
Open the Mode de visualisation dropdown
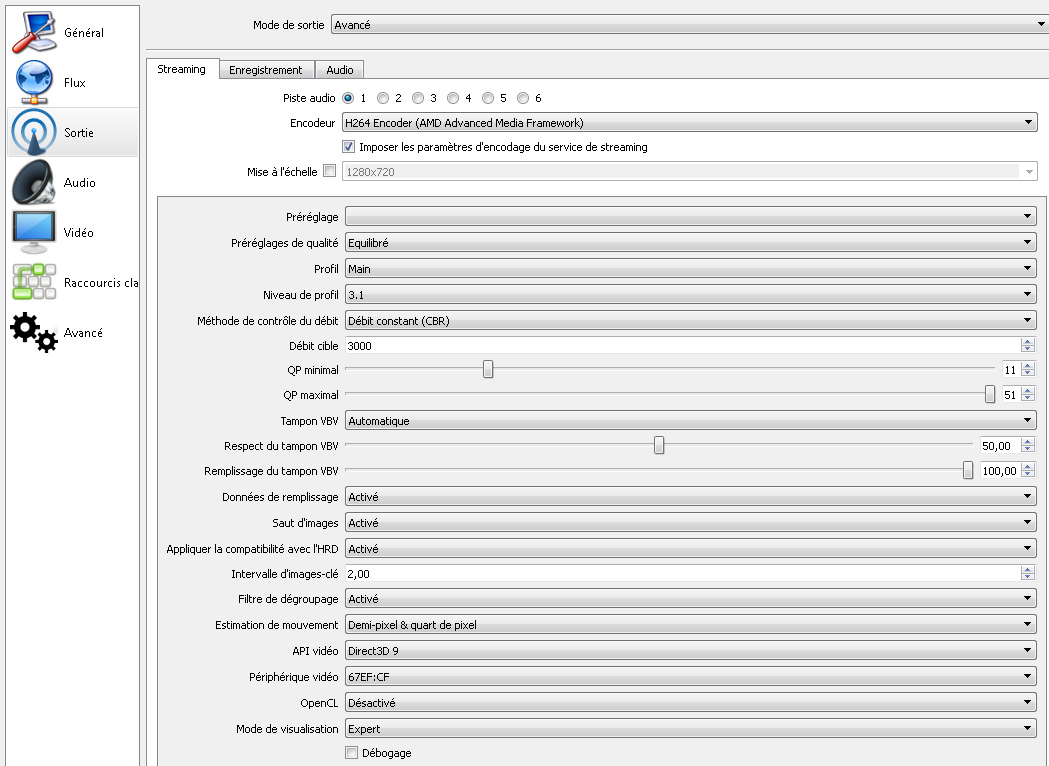pyautogui.click(x=690, y=729)
